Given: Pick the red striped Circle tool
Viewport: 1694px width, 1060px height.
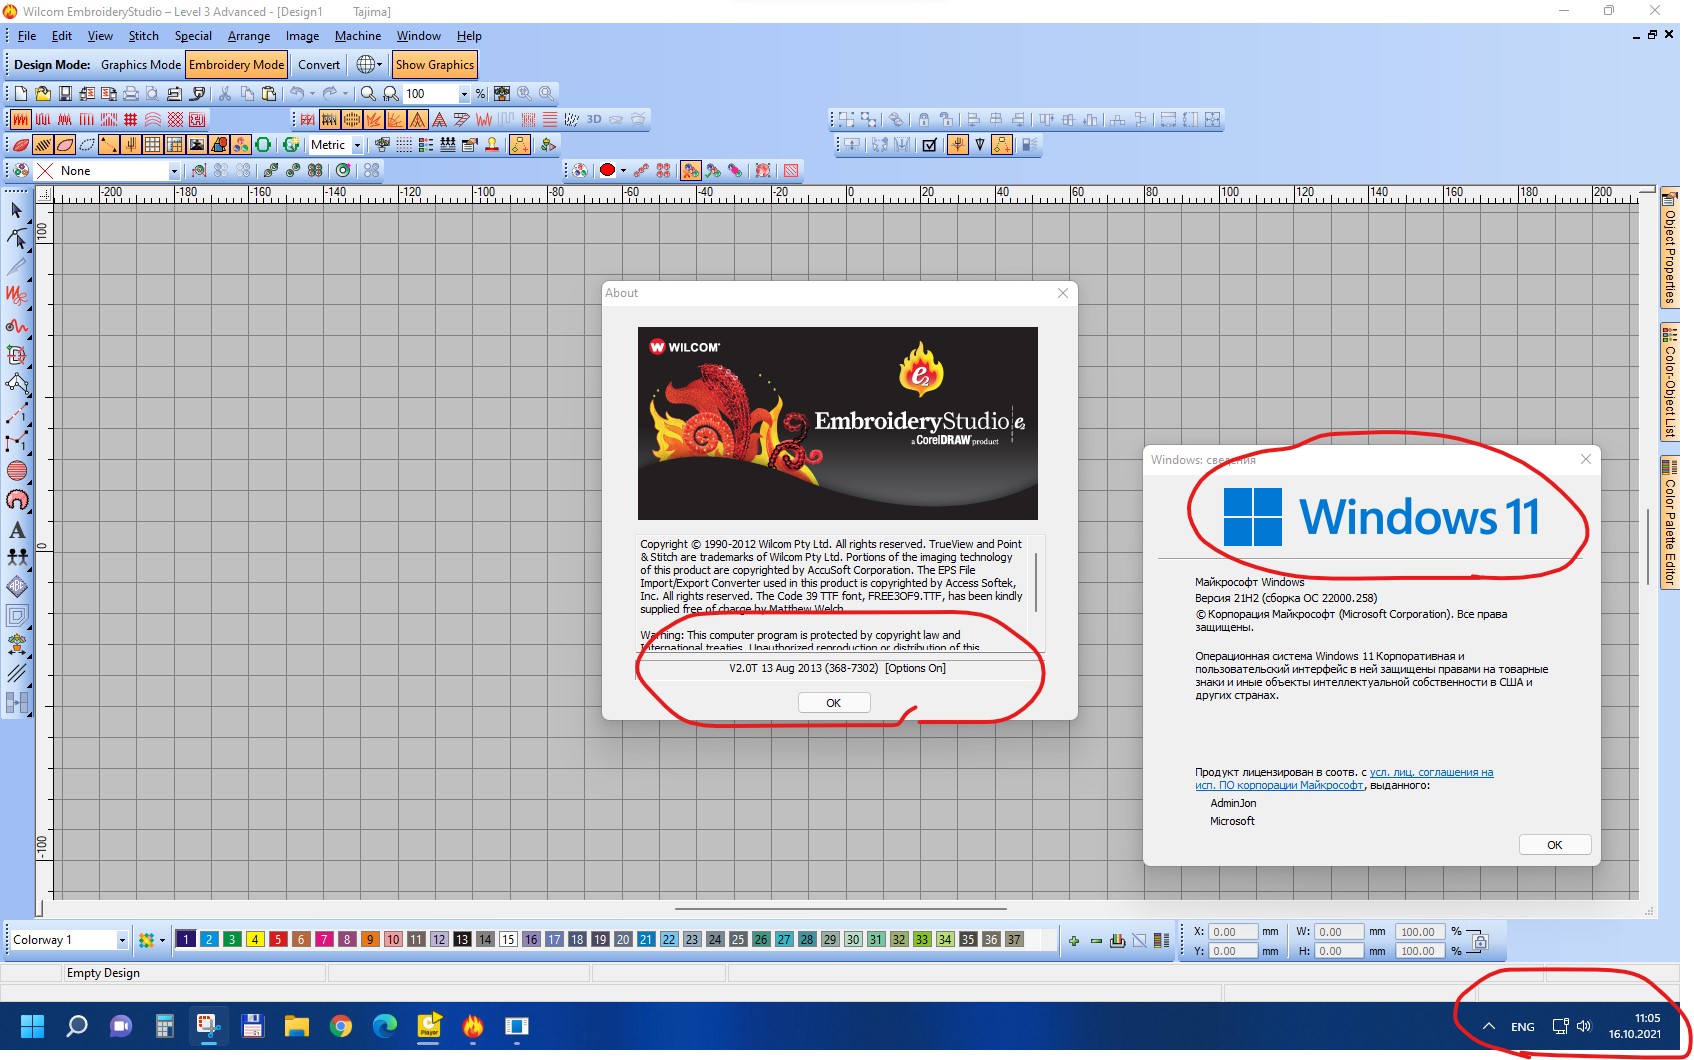Looking at the screenshot, I should tap(17, 471).
